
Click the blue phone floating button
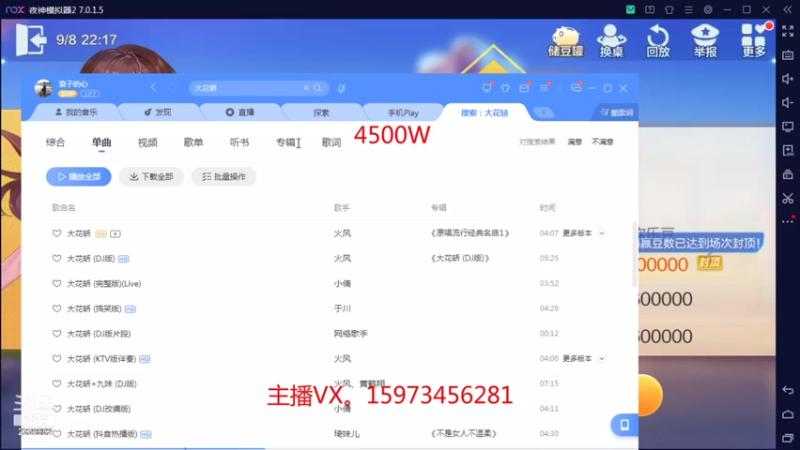pyautogui.click(x=624, y=424)
